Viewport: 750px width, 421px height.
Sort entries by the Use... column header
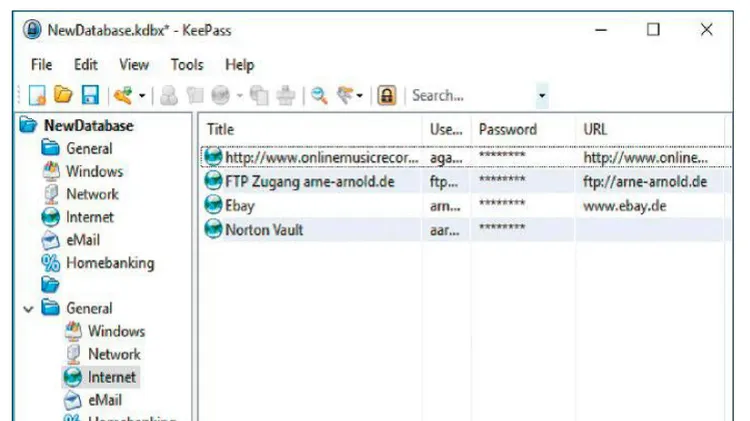447,129
